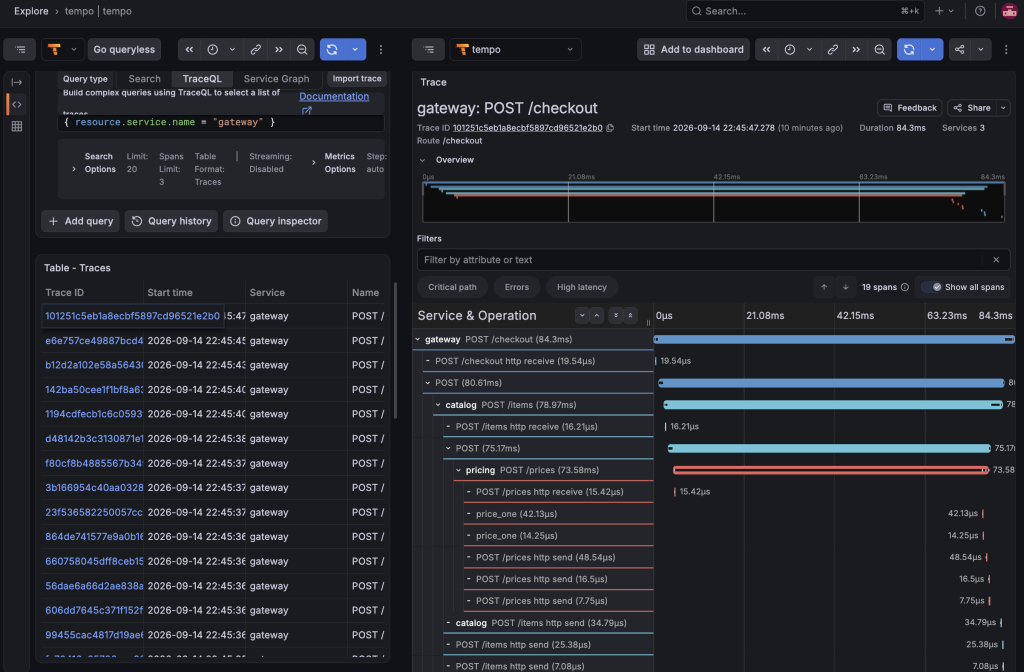
Task: Open the help icon in top bar
Action: [x=980, y=11]
